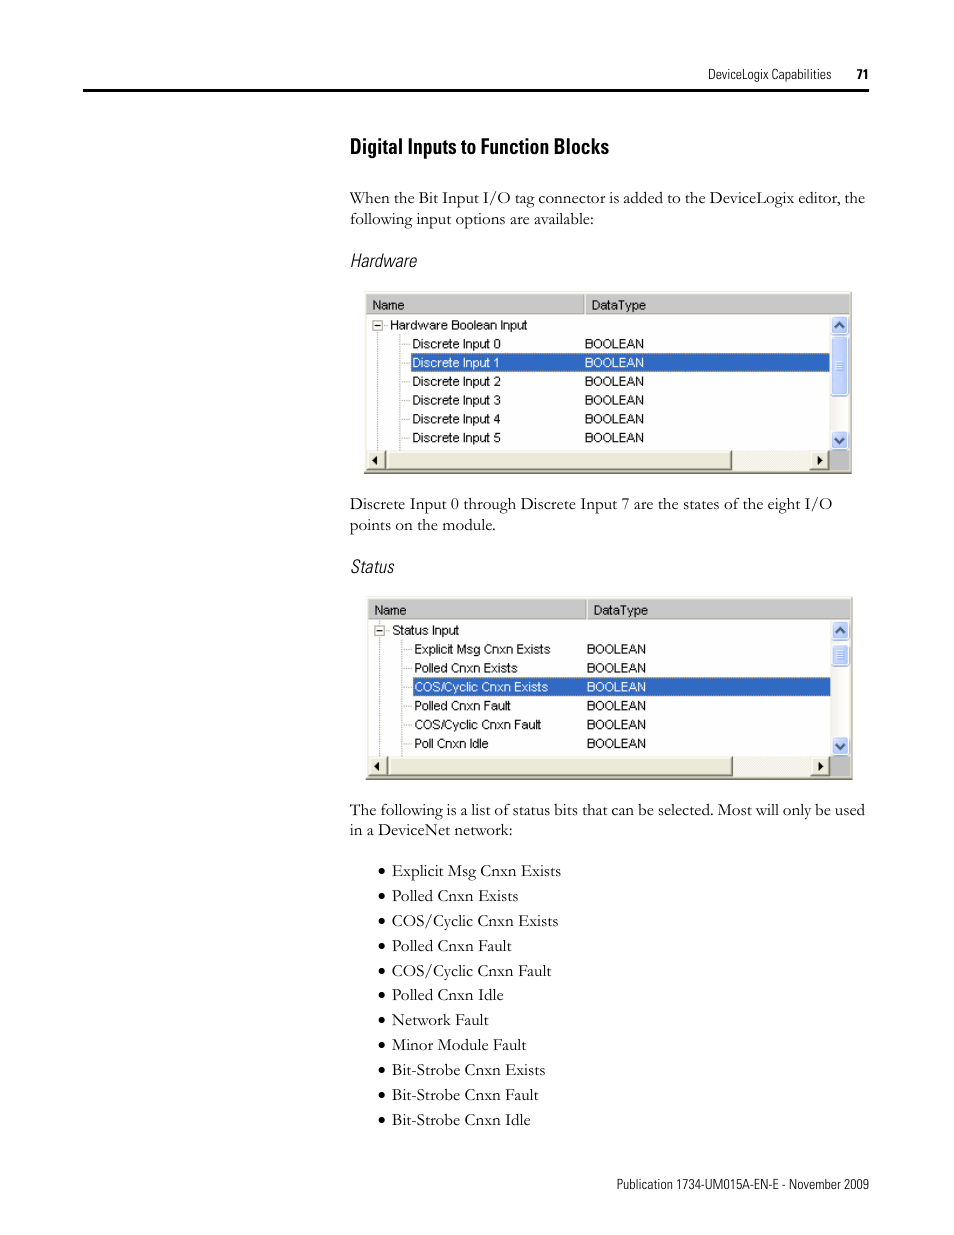954x1235 pixels.
Task: Click scroll-up arrow in Hardware list
Action: click(839, 325)
